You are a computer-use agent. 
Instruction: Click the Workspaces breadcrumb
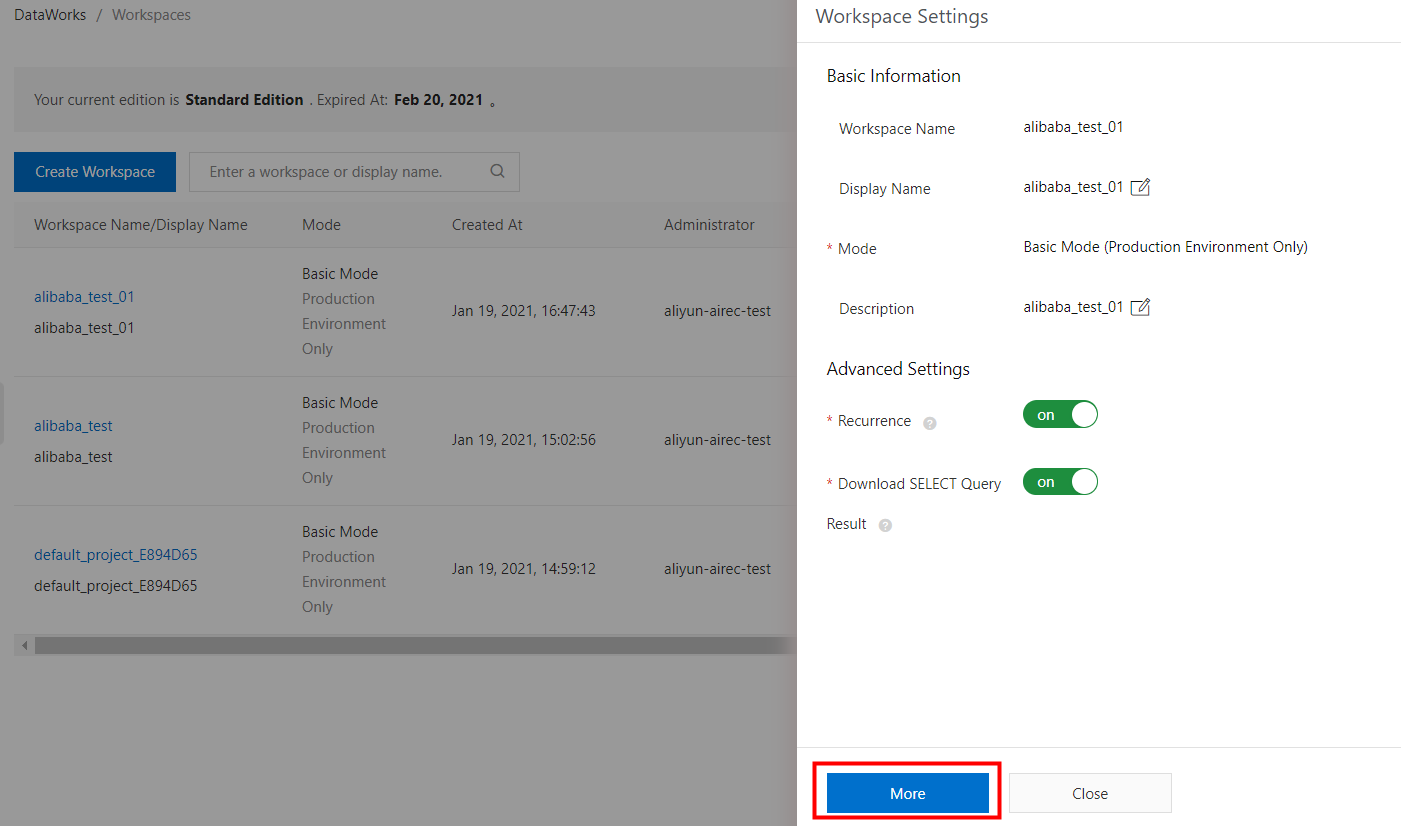click(151, 15)
